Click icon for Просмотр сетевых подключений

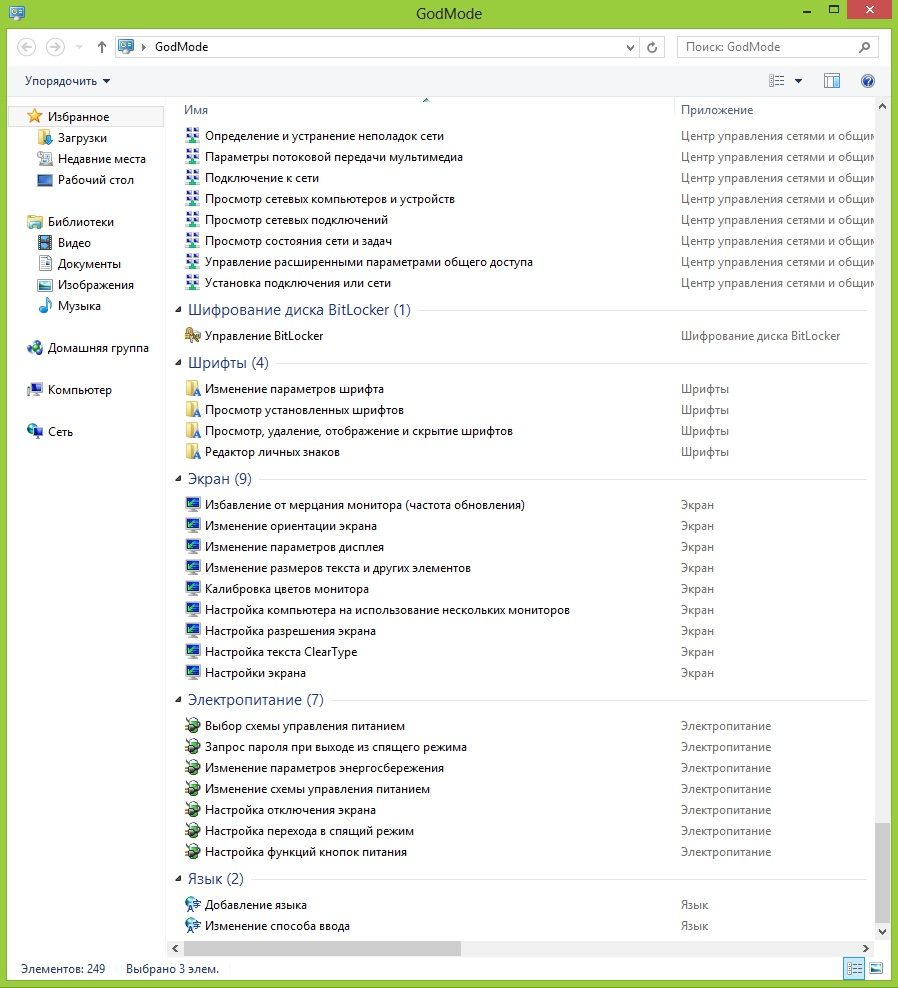tap(192, 219)
